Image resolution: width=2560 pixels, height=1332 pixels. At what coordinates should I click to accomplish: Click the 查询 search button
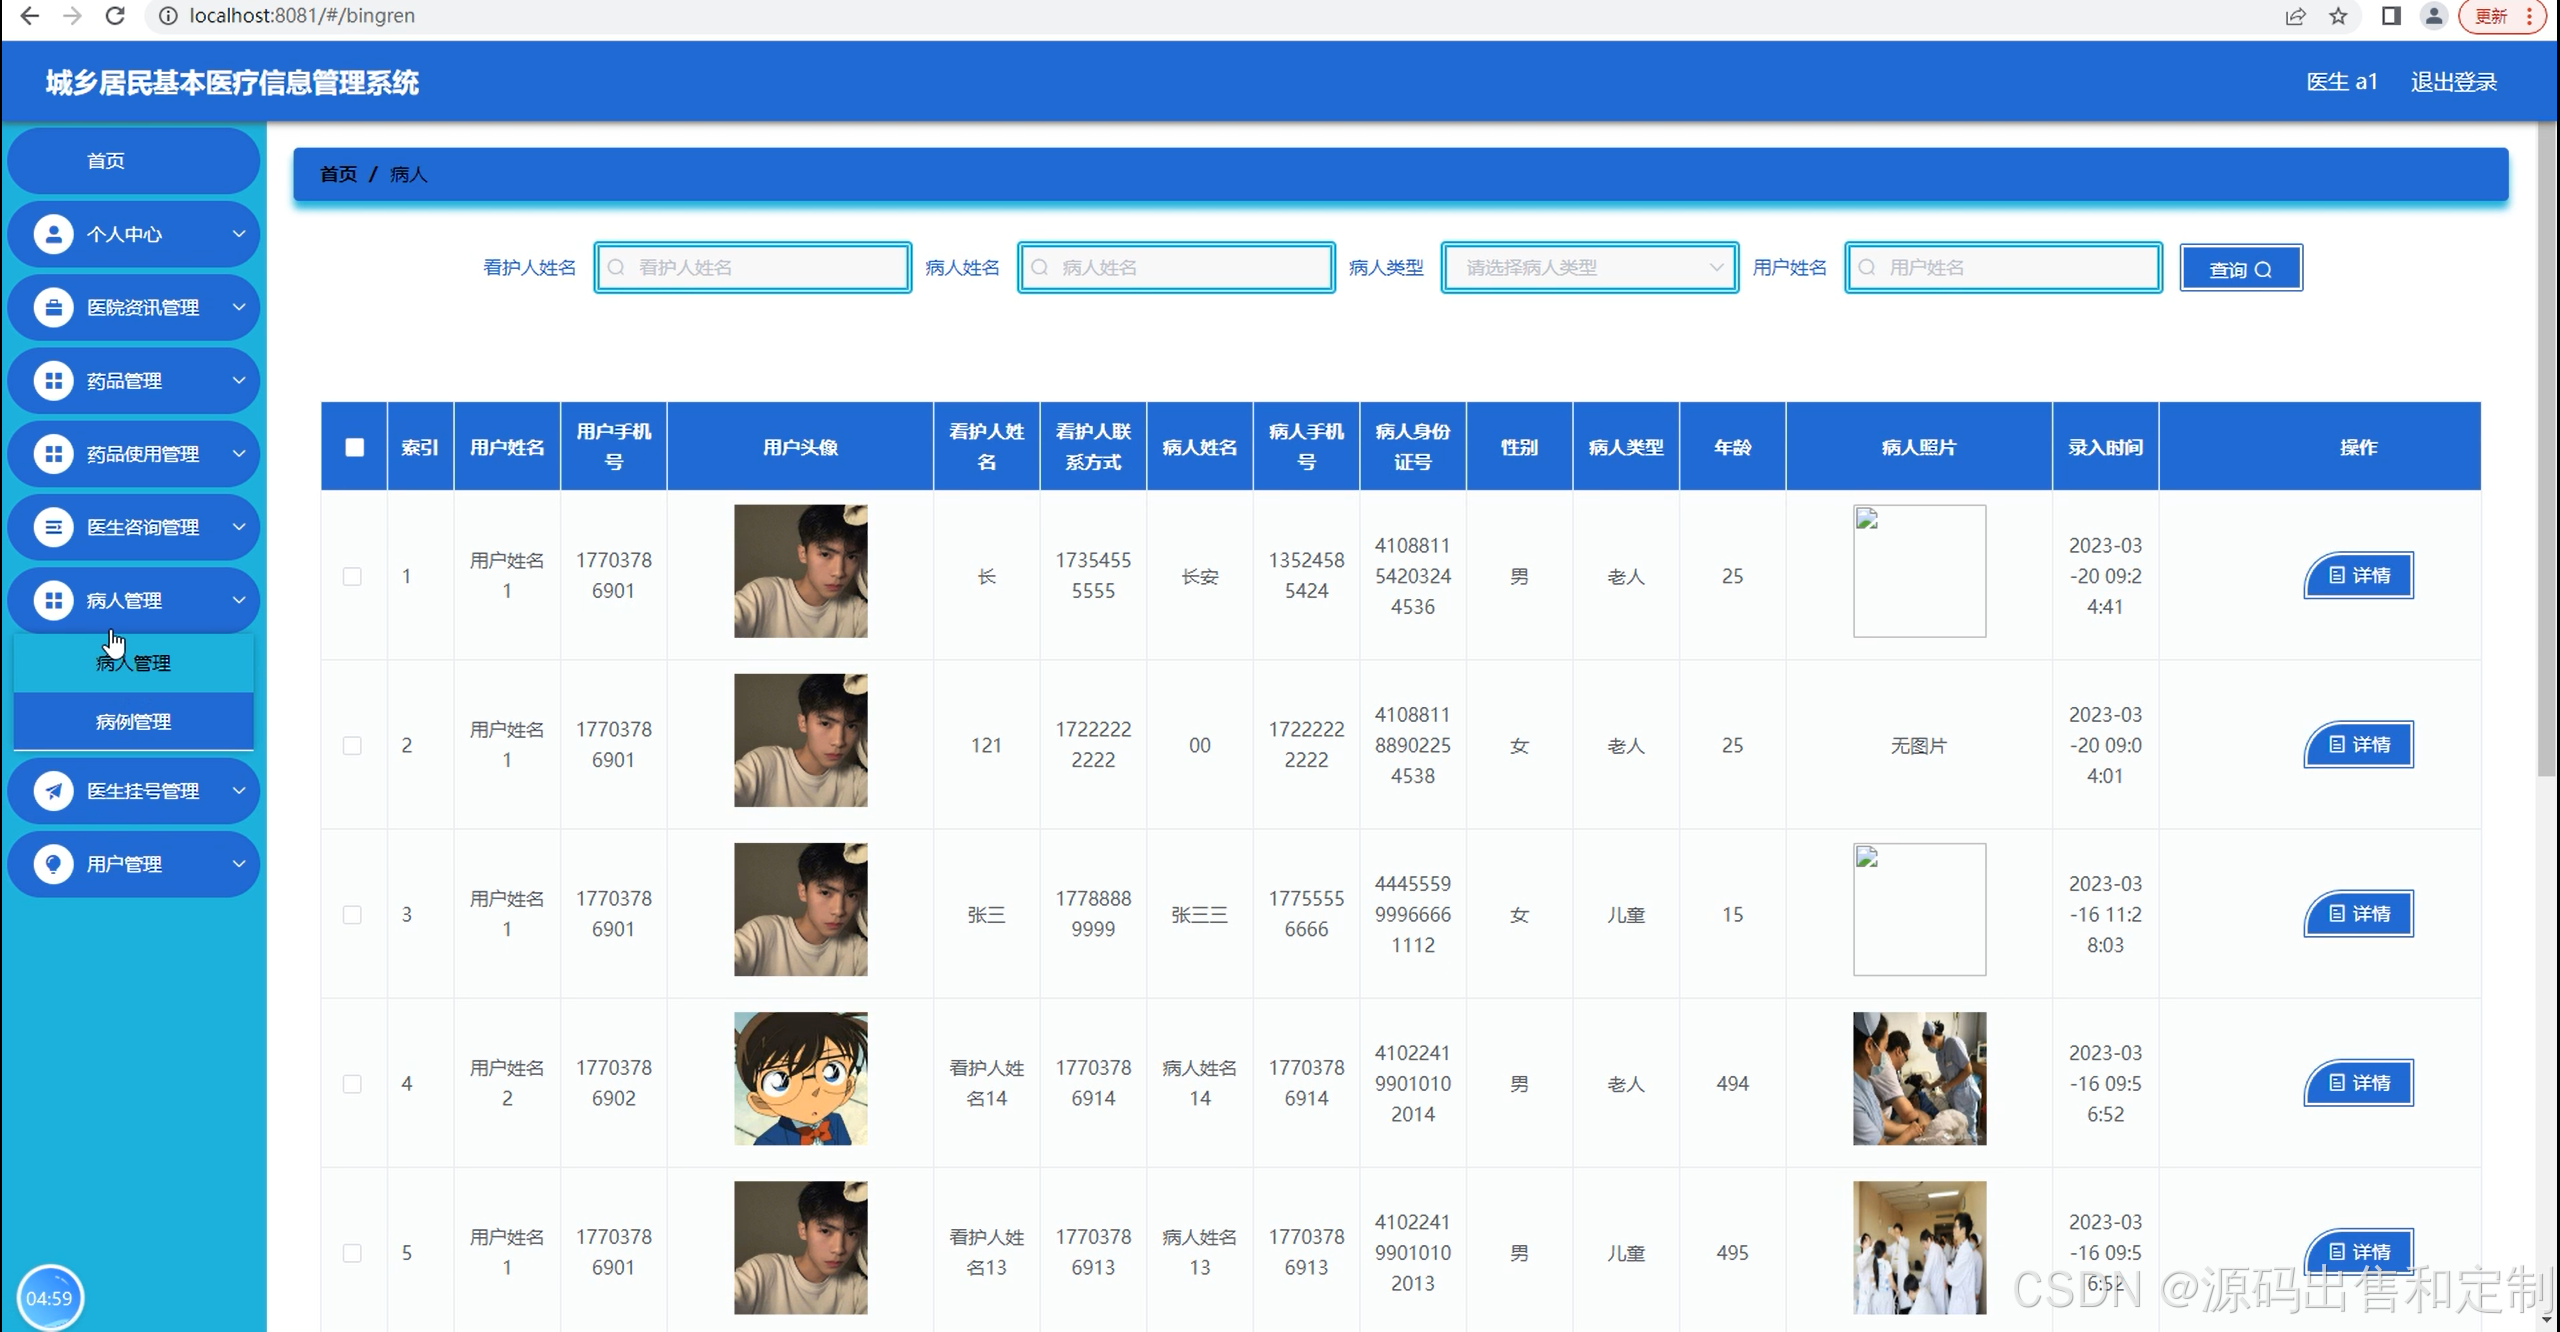pos(2240,269)
